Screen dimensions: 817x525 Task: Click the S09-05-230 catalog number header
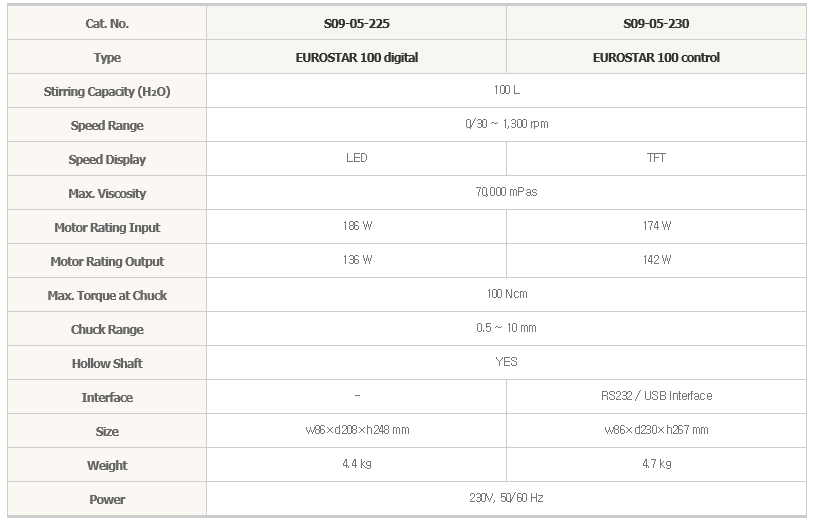pyautogui.click(x=656, y=23)
